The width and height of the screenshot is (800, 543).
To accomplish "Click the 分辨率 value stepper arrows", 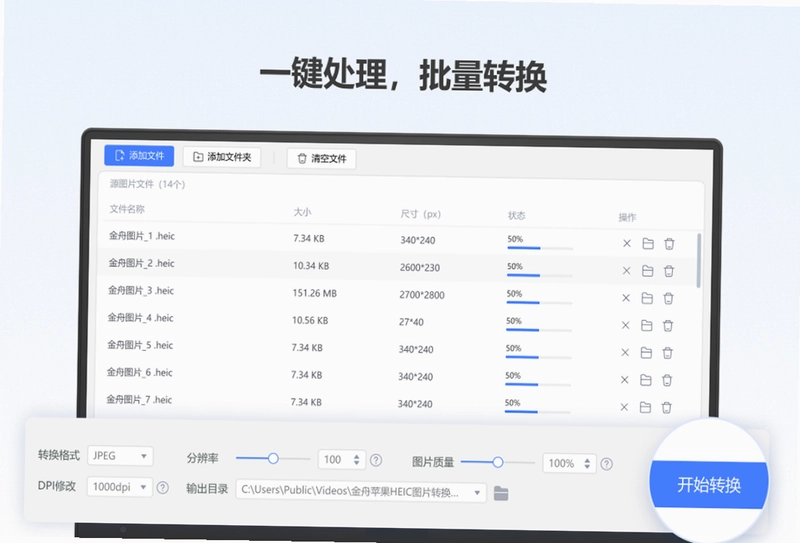I will click(x=357, y=460).
